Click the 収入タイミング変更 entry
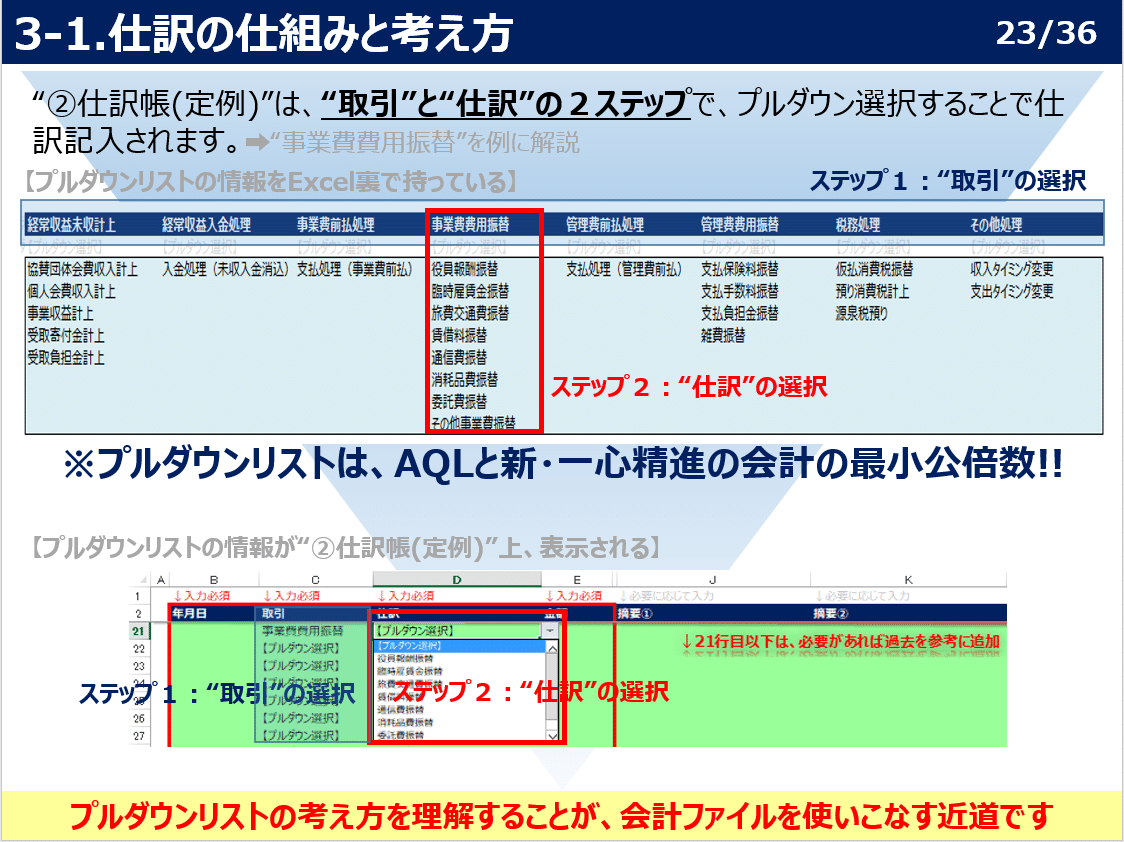This screenshot has height=842, width=1124. [x=1011, y=269]
